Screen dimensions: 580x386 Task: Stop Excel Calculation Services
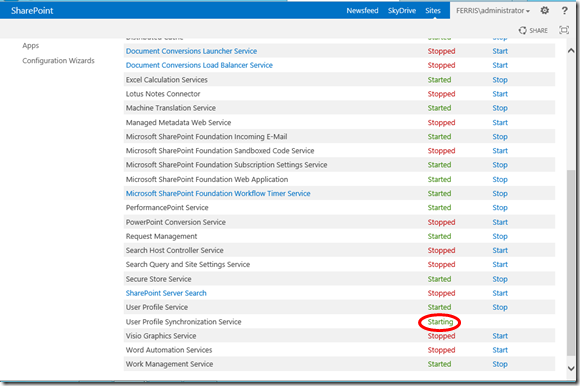pos(500,80)
